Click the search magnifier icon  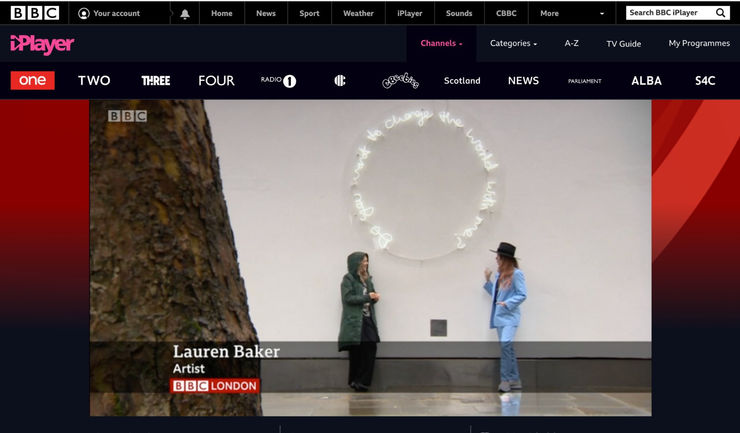click(720, 13)
